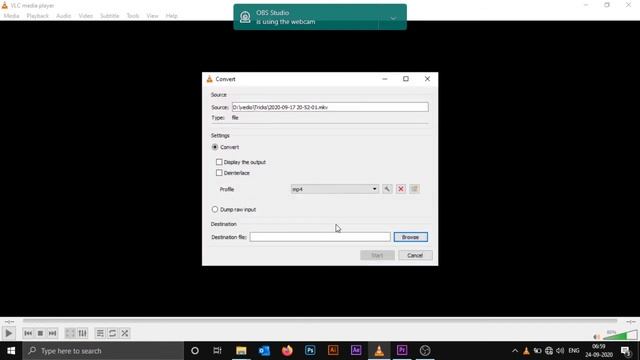This screenshot has height=360, width=640.
Task: Open taskbar clock and date
Action: pyautogui.click(x=599, y=351)
